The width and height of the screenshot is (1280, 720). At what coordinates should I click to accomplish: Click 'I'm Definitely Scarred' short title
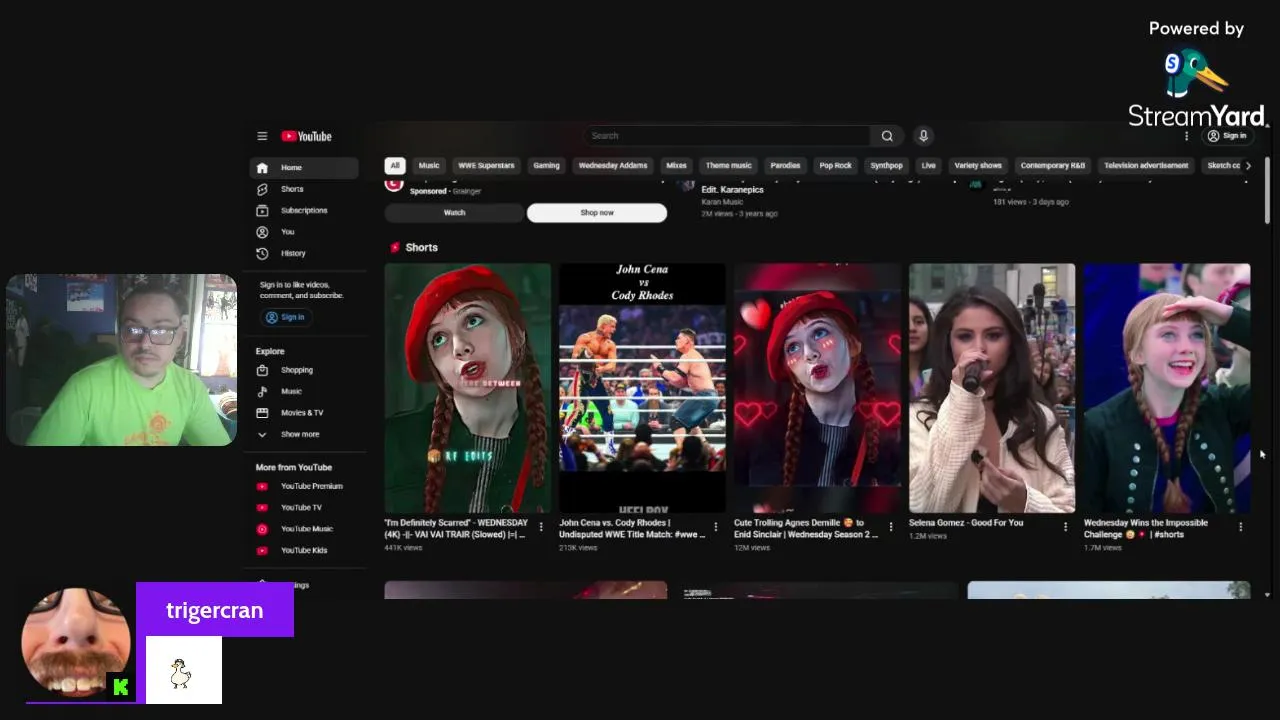pos(455,529)
